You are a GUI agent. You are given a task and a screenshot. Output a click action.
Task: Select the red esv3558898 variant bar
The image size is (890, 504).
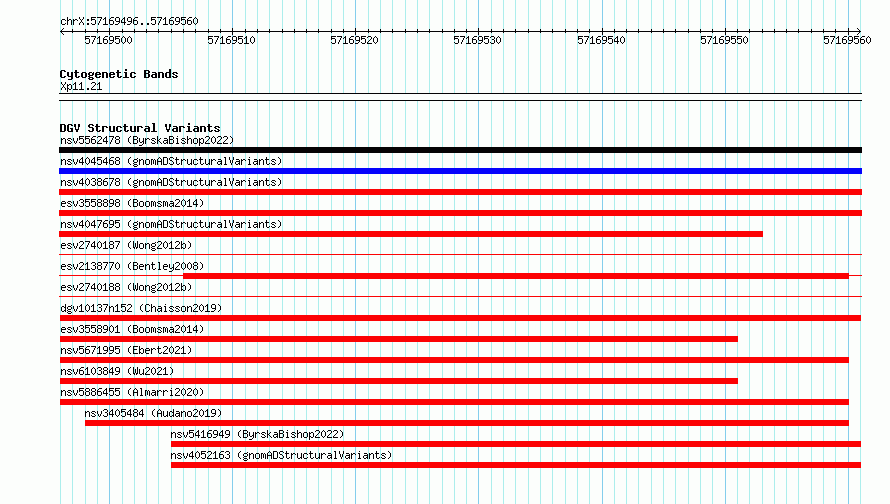[460, 213]
